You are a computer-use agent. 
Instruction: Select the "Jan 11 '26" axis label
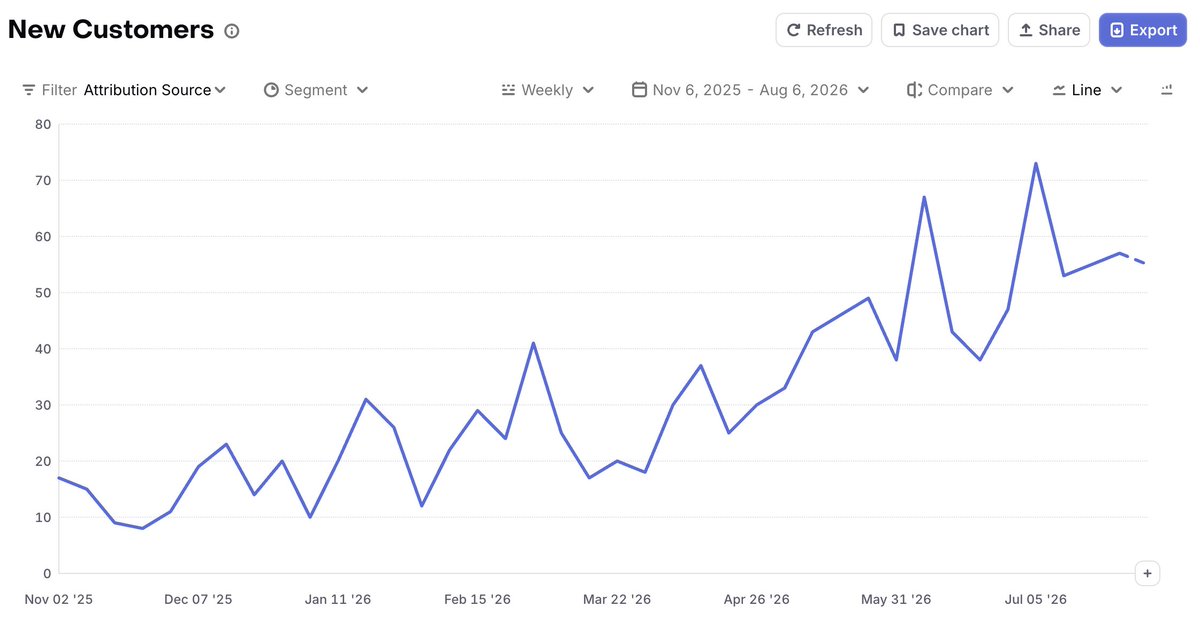click(x=338, y=600)
